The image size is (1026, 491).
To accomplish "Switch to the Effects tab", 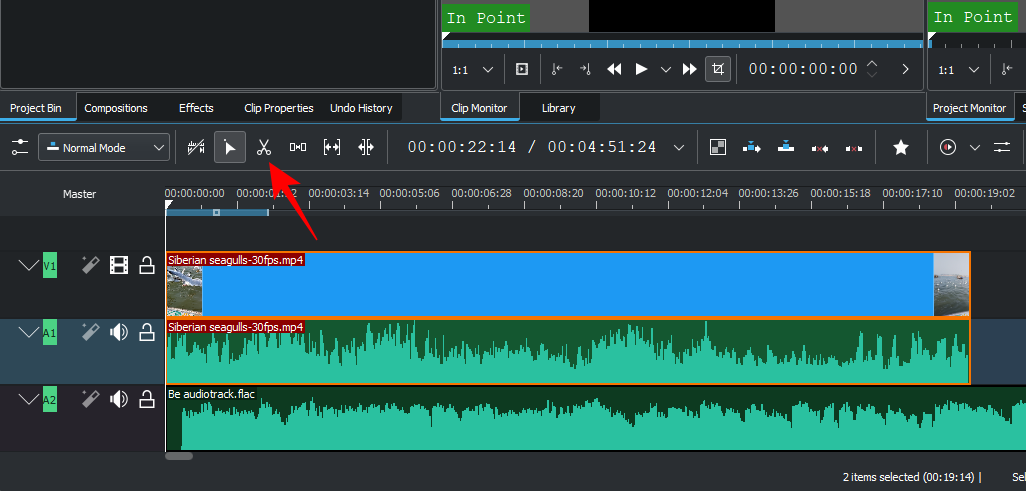I will pos(196,108).
